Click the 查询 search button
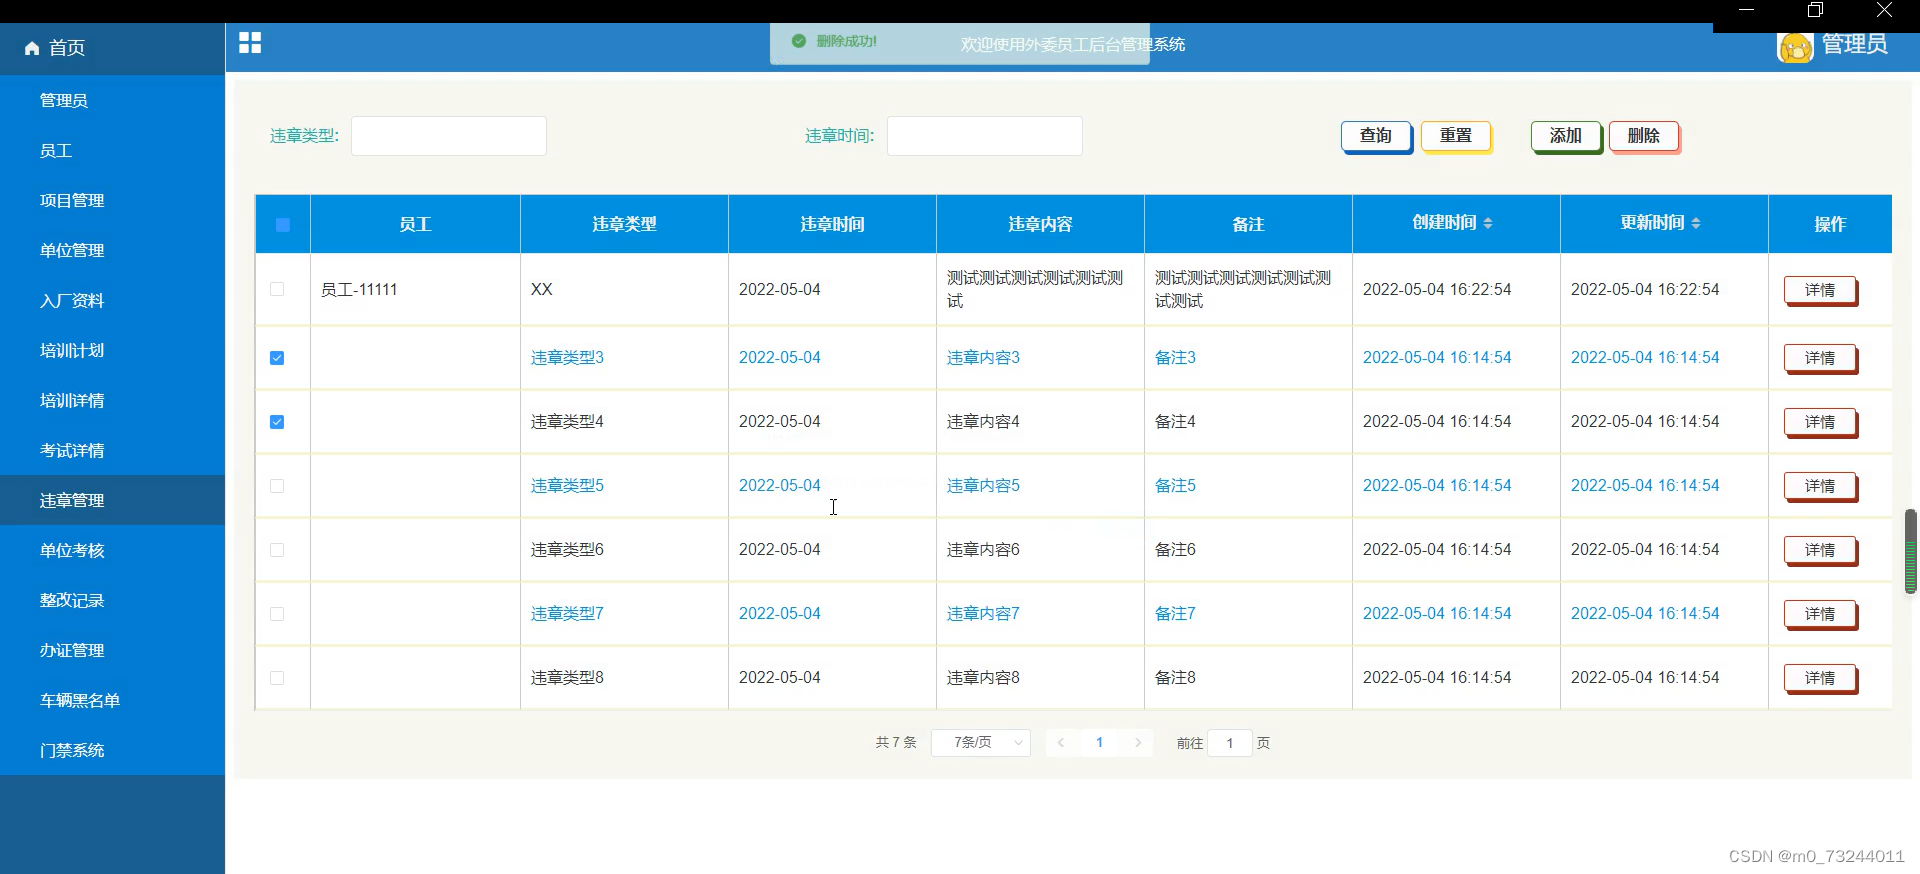This screenshot has width=1920, height=874. [1376, 136]
